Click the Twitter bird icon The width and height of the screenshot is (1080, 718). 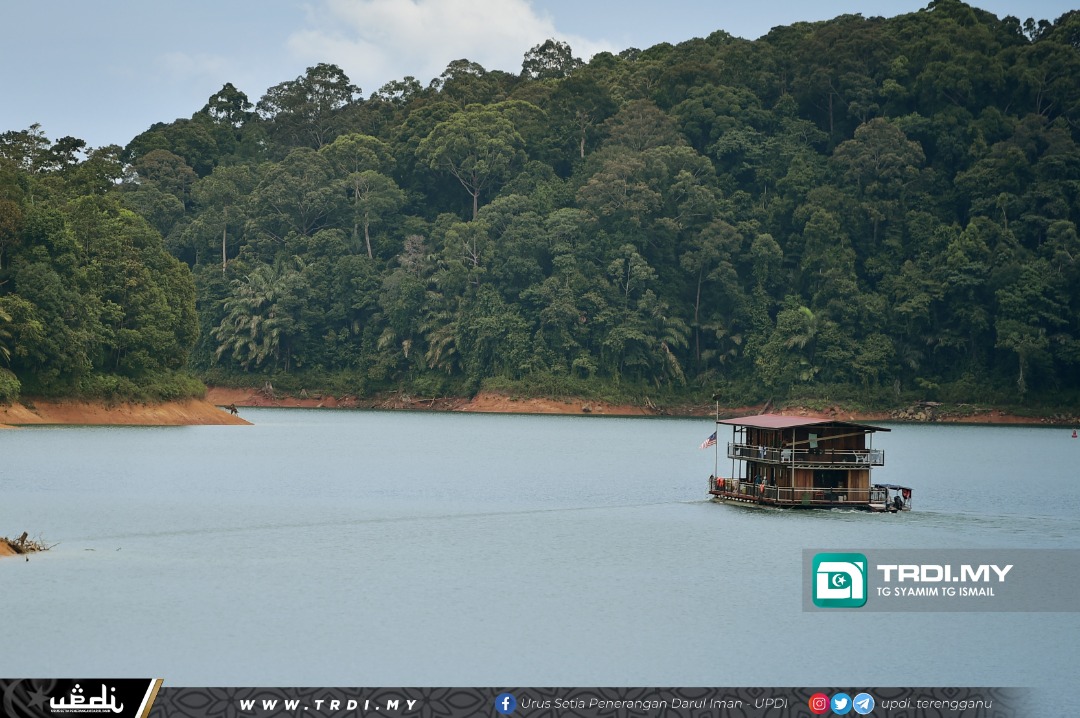(x=841, y=703)
